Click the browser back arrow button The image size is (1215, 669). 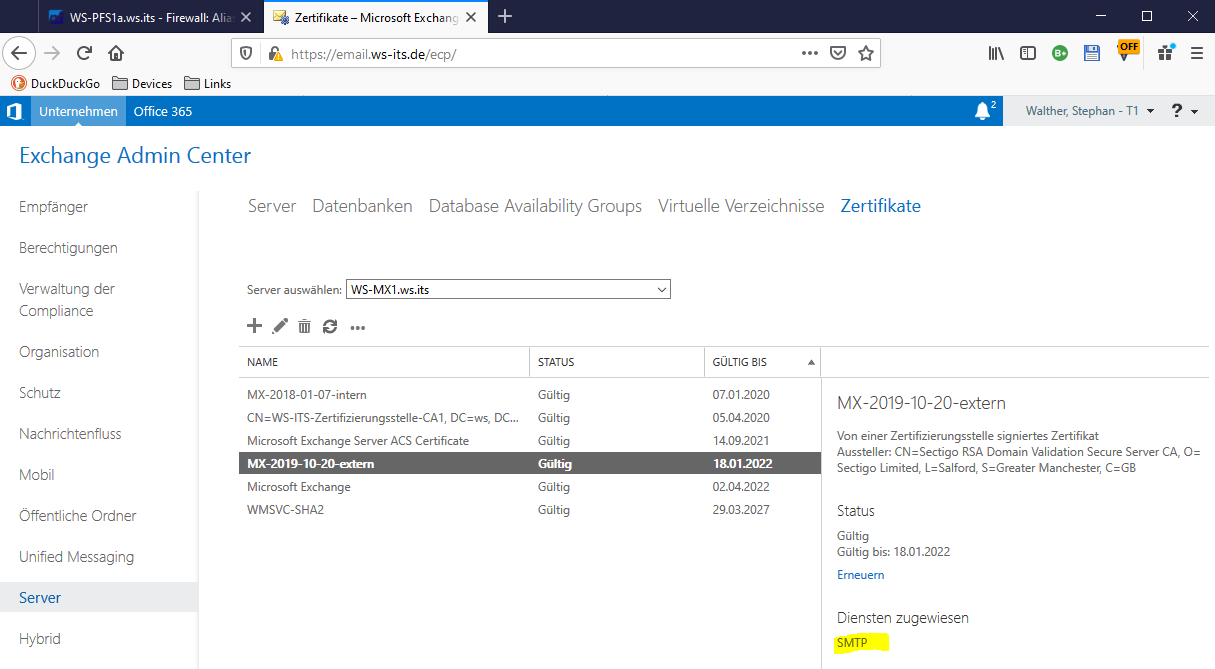point(19,53)
